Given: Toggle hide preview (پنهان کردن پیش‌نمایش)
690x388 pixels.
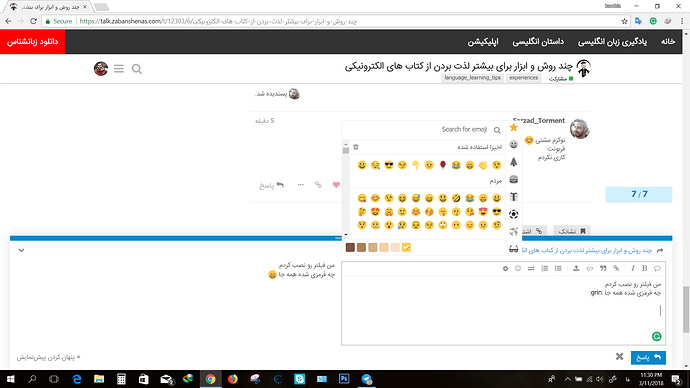Looking at the screenshot, I should 48,357.
